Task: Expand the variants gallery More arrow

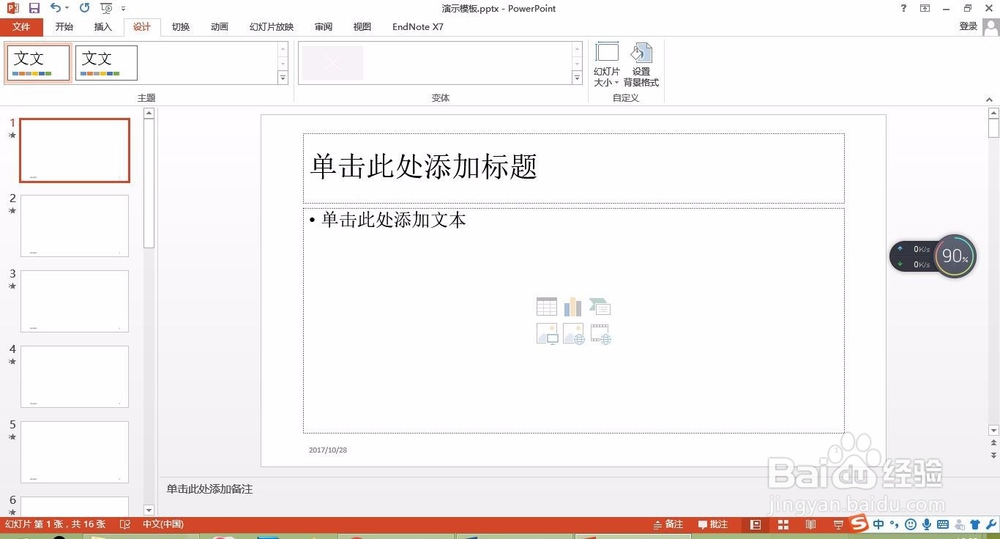Action: tap(577, 78)
